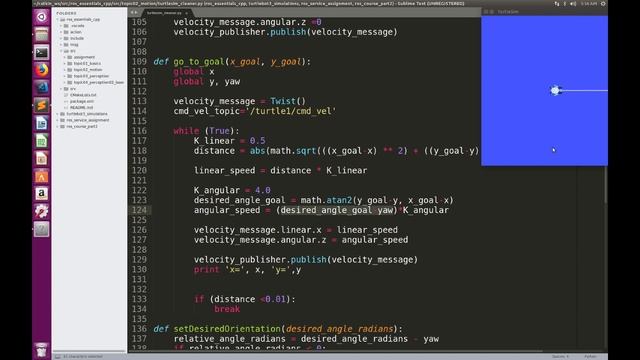This screenshot has height=360, width=640.
Task: Click tab navigation arrows above editor
Action: coord(134,13)
